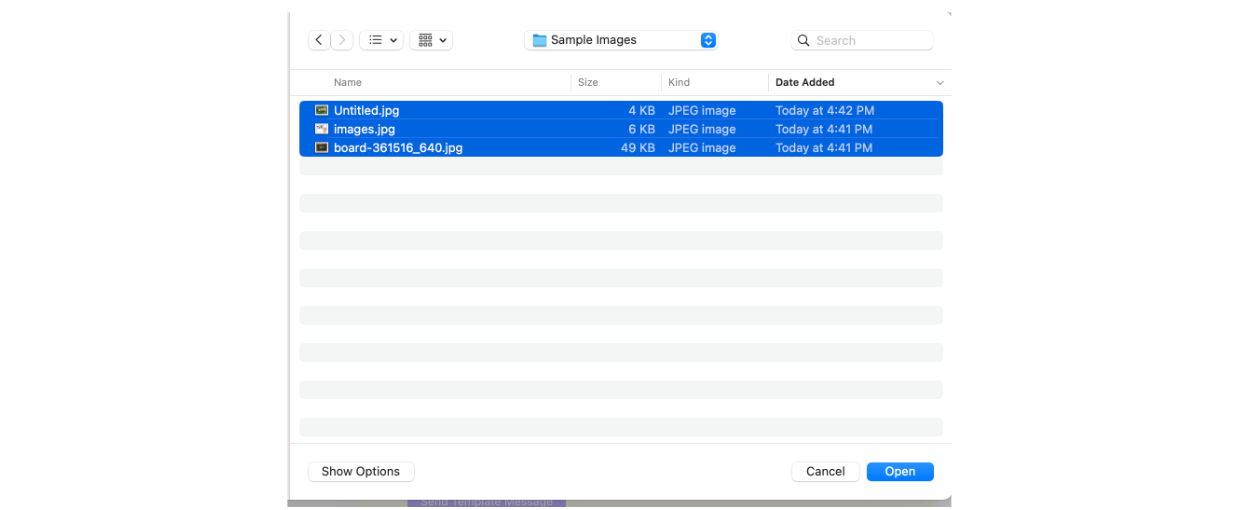Viewport: 1236px width, 510px height.
Task: Click JPEG image kind for board-361516_640.jpg
Action: [x=702, y=147]
